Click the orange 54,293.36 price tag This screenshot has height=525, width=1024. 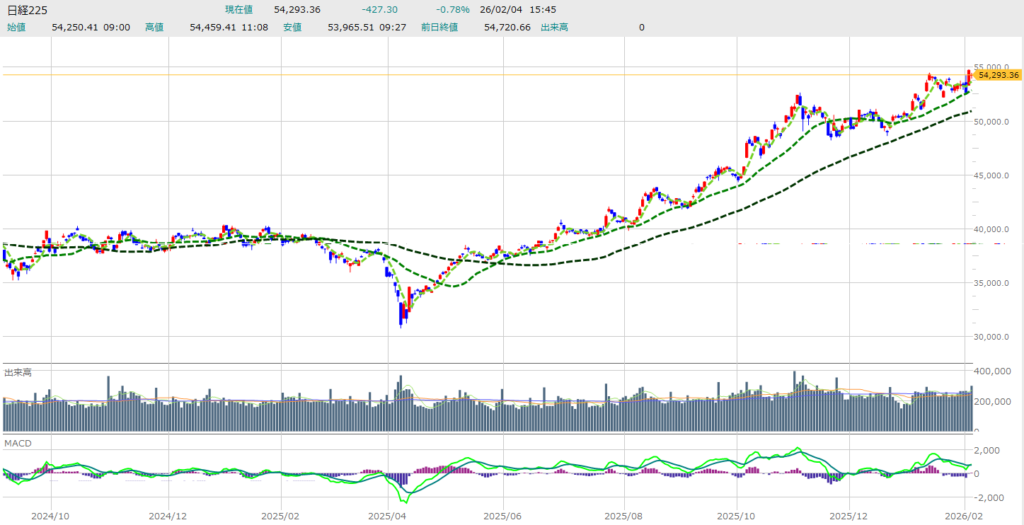click(x=998, y=75)
